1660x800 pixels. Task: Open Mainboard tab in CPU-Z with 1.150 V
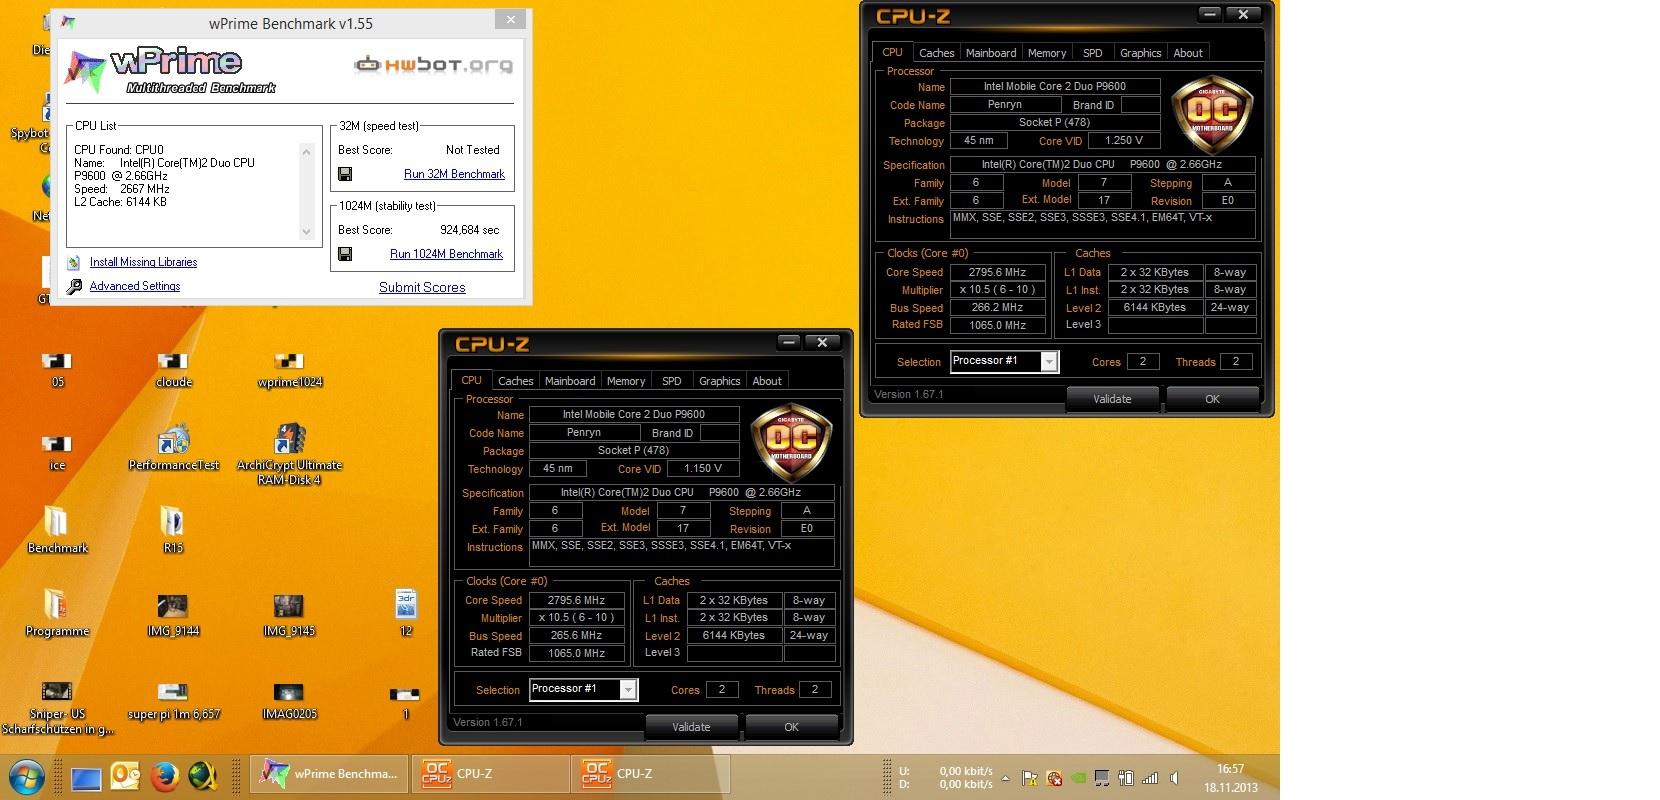coord(570,381)
